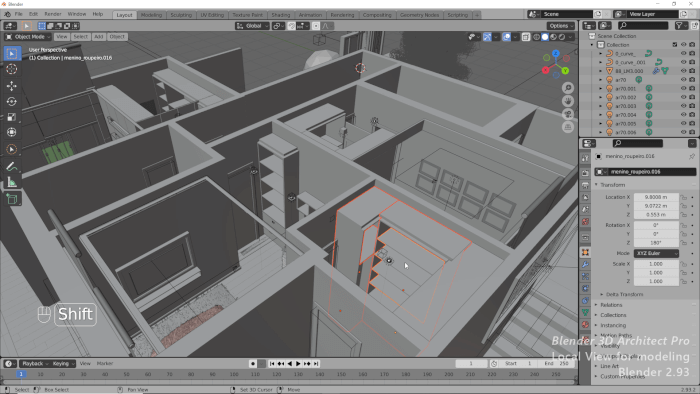Open the Render menu
This screenshot has width=700, height=394.
coord(53,14)
